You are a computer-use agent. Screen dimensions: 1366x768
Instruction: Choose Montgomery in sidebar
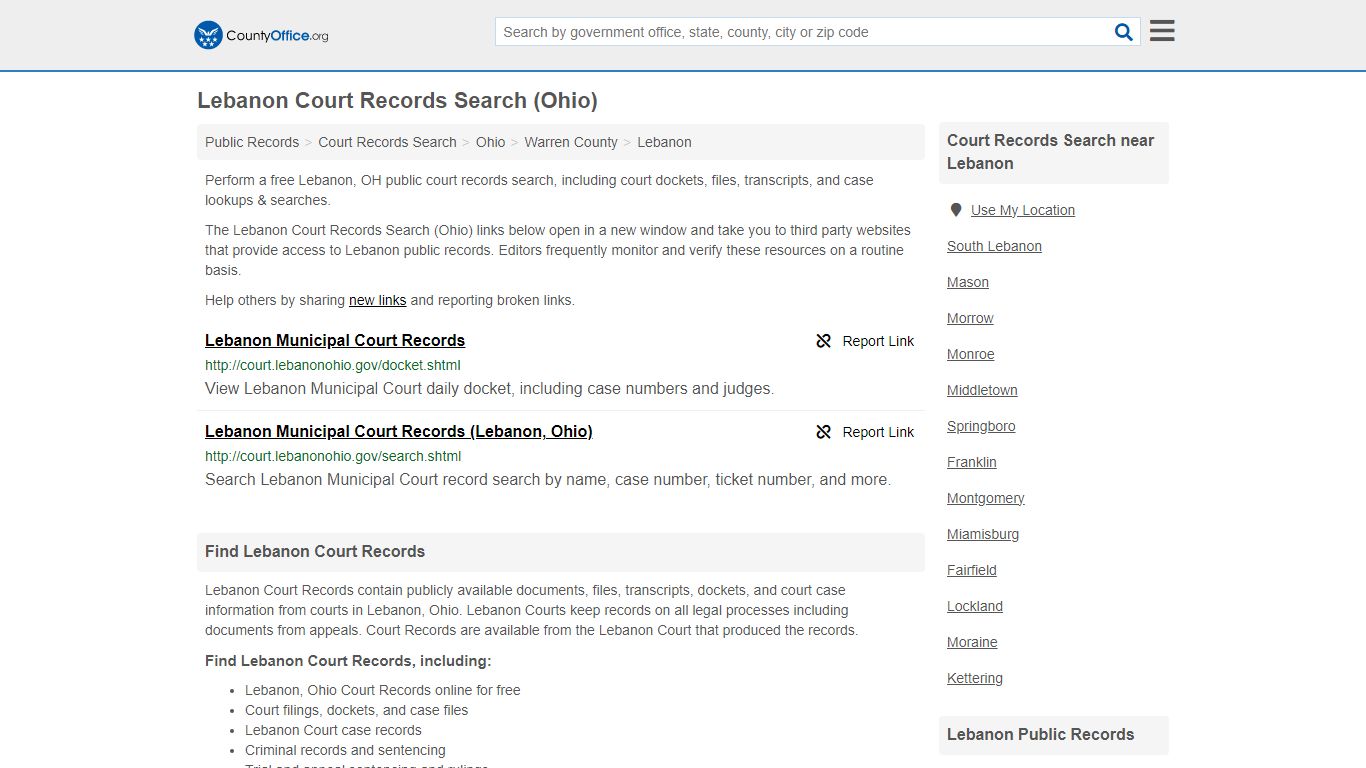986,498
